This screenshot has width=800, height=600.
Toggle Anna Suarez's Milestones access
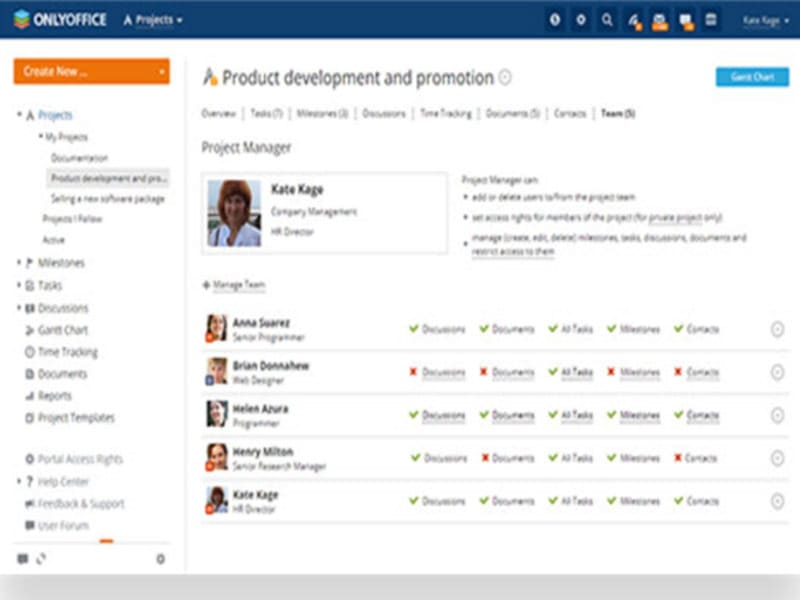click(640, 330)
